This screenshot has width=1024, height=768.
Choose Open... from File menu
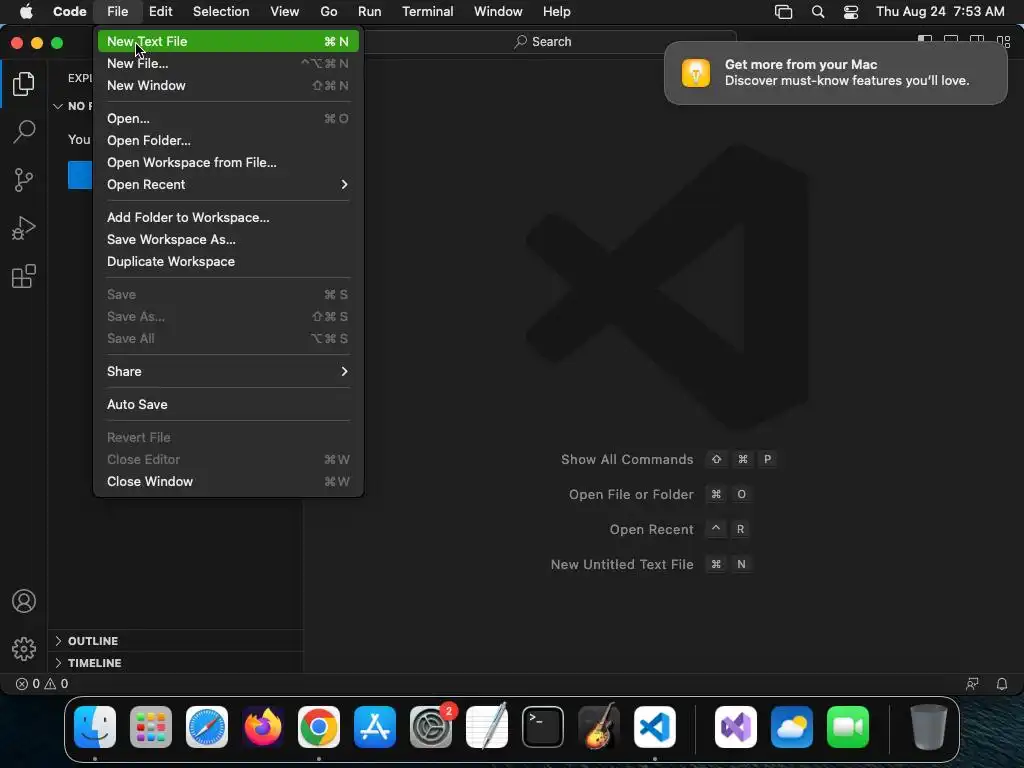tap(228, 118)
